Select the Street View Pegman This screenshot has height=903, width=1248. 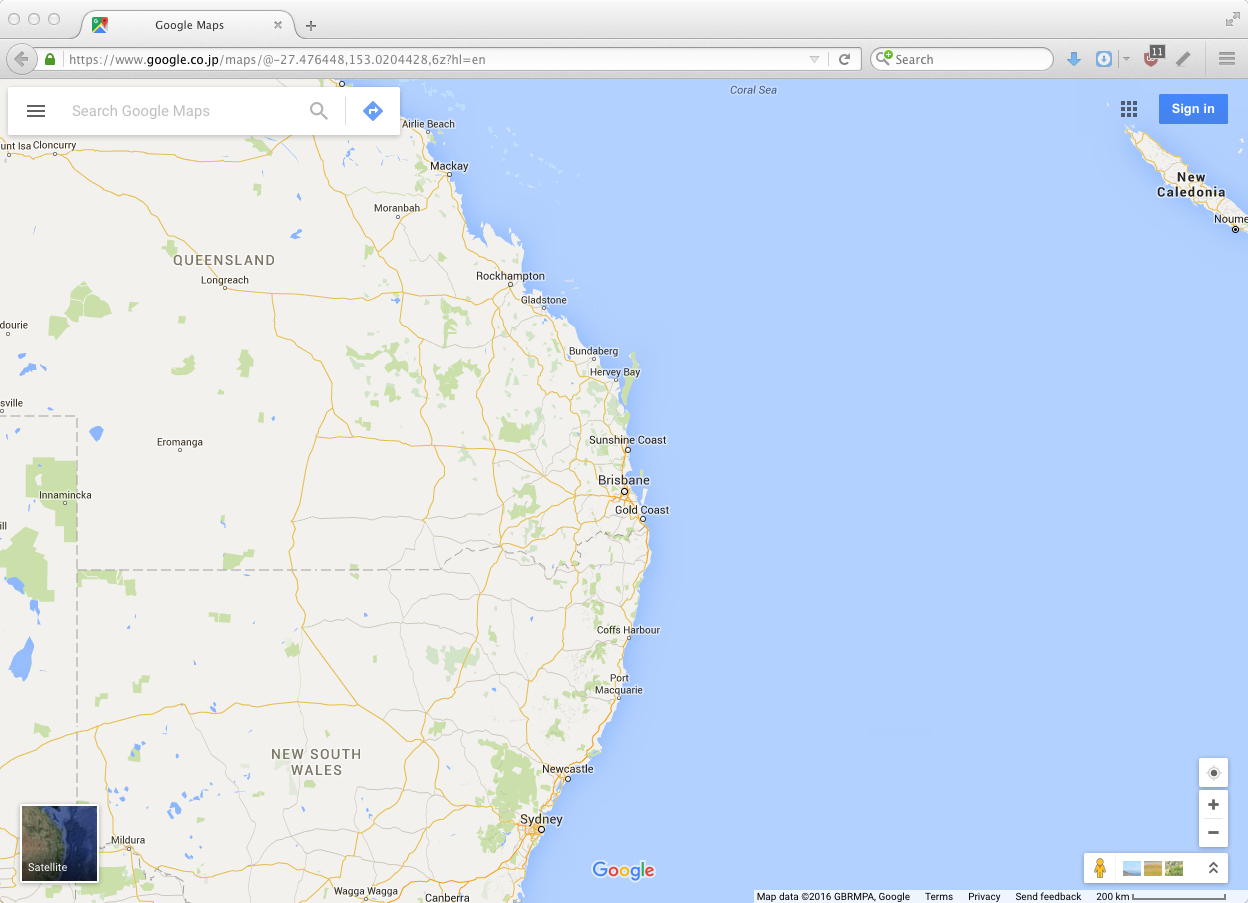1100,868
